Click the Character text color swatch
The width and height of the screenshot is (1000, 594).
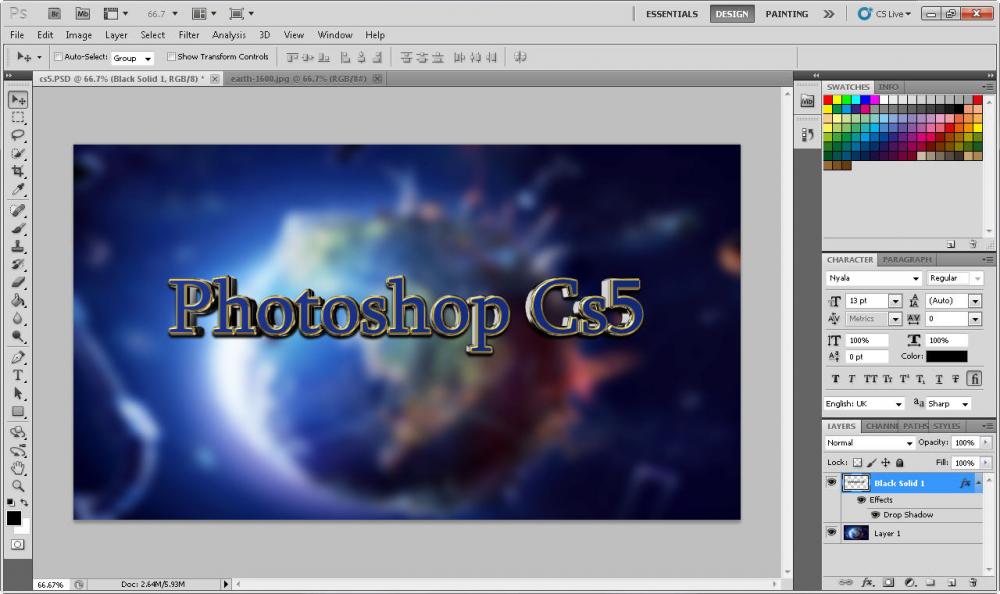[x=946, y=357]
